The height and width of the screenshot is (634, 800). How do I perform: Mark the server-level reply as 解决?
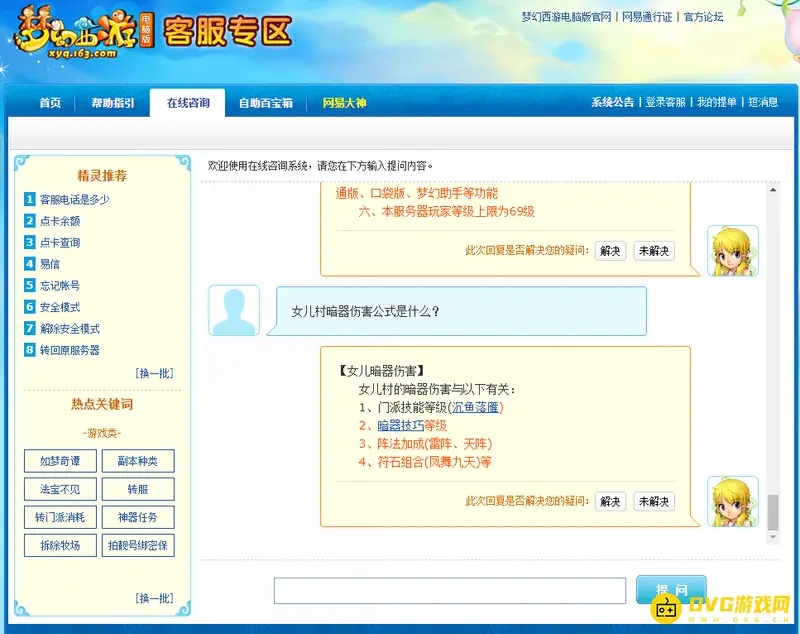pos(610,251)
